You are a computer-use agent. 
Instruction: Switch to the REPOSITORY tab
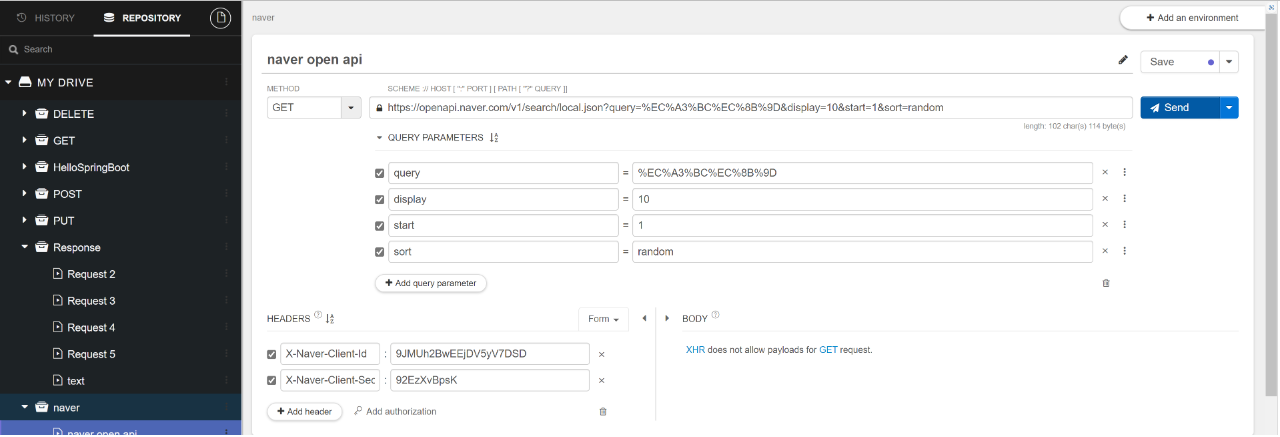(142, 18)
